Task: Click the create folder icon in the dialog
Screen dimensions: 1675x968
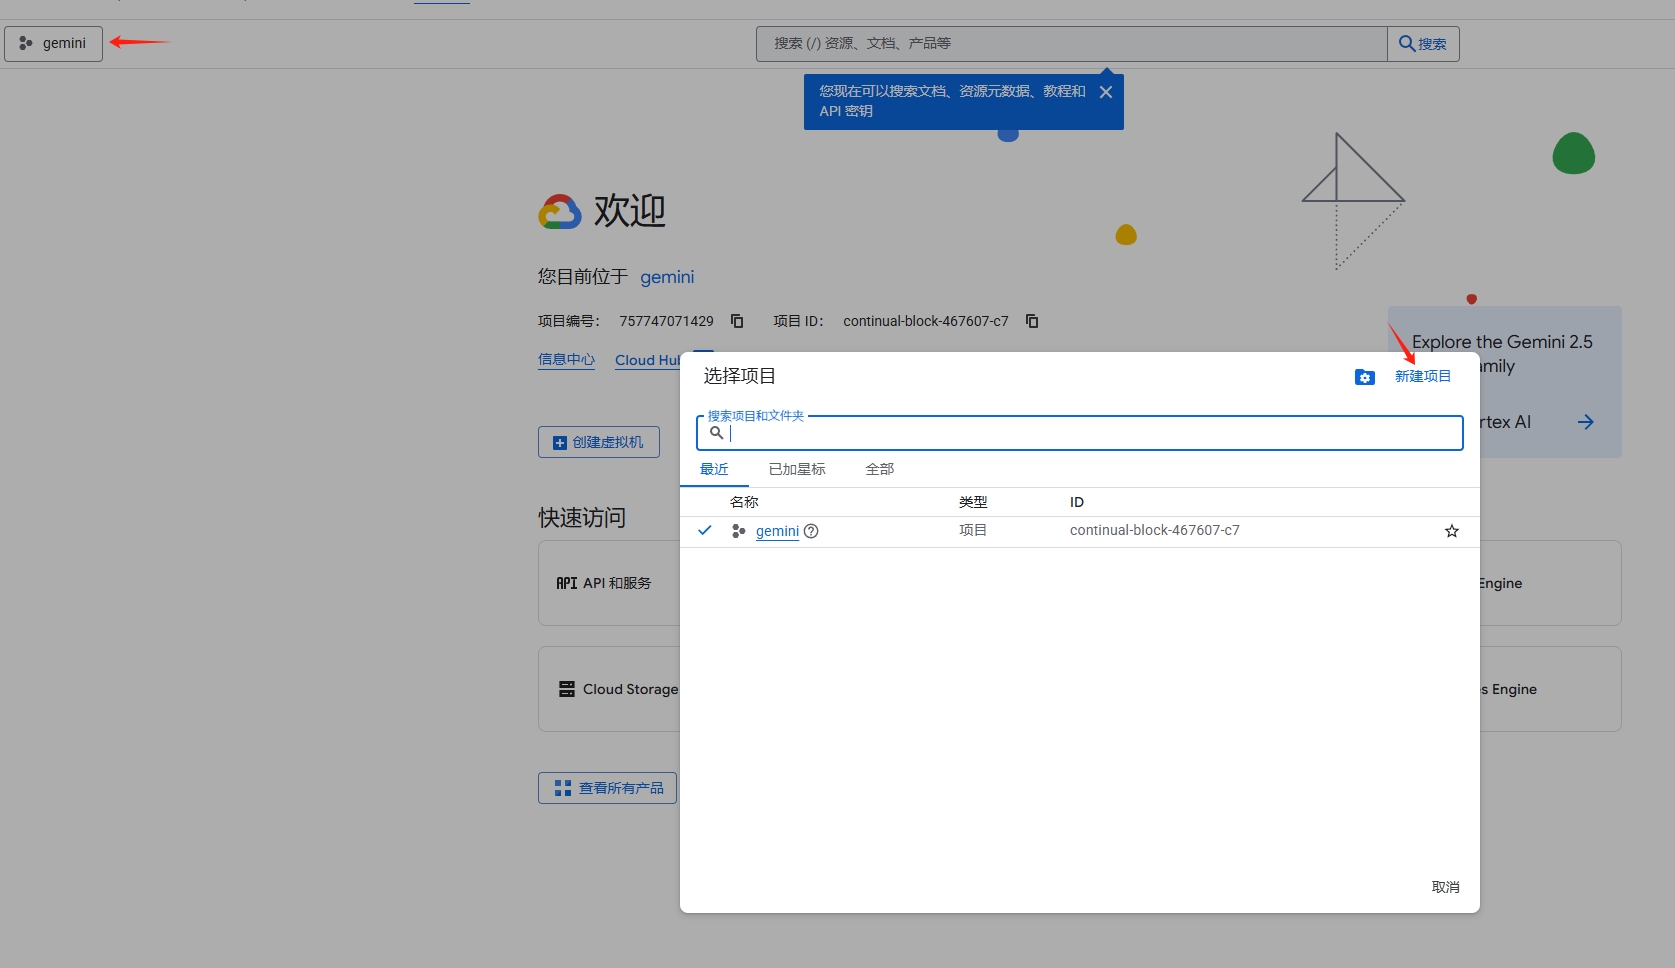Action: (x=1365, y=377)
